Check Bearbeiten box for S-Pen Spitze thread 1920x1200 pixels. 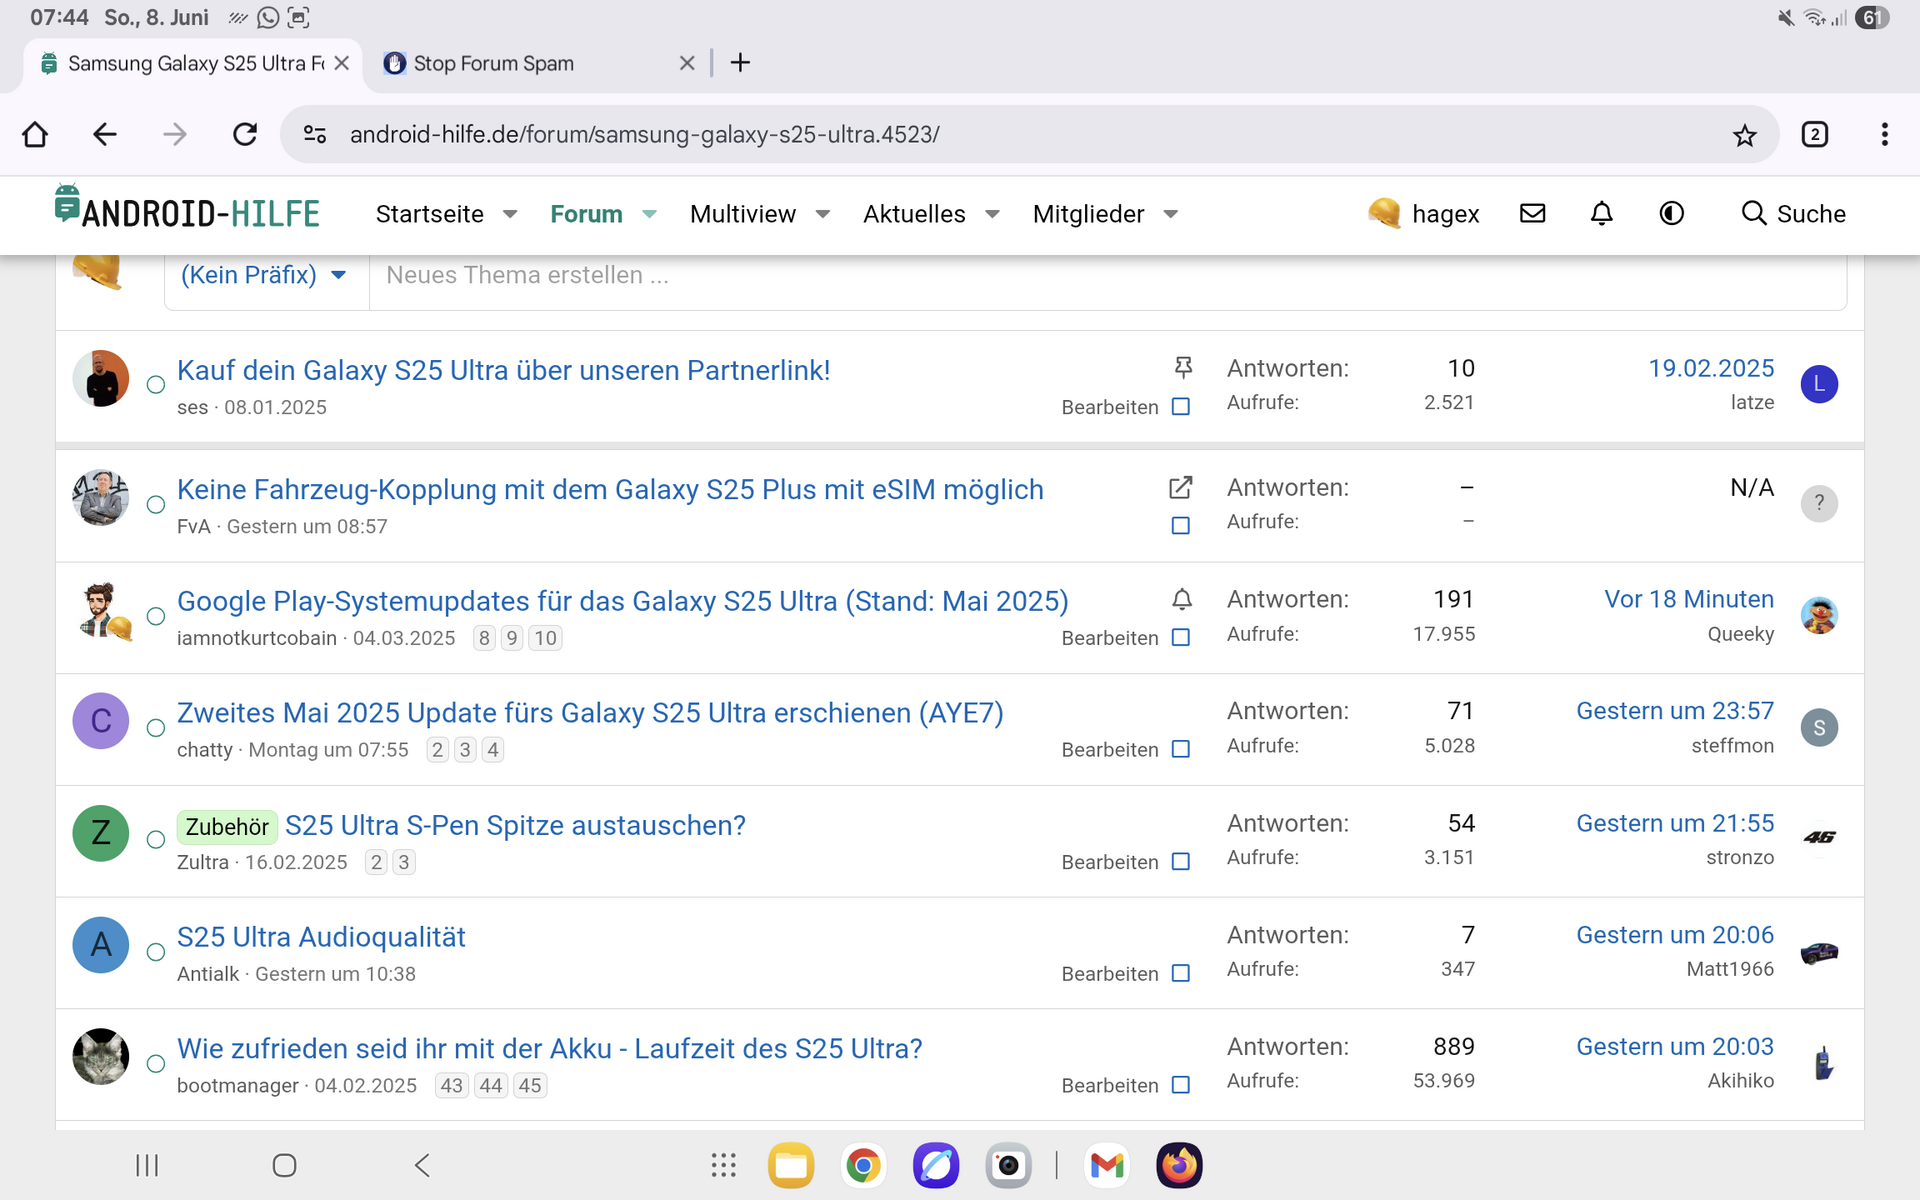[x=1180, y=862]
